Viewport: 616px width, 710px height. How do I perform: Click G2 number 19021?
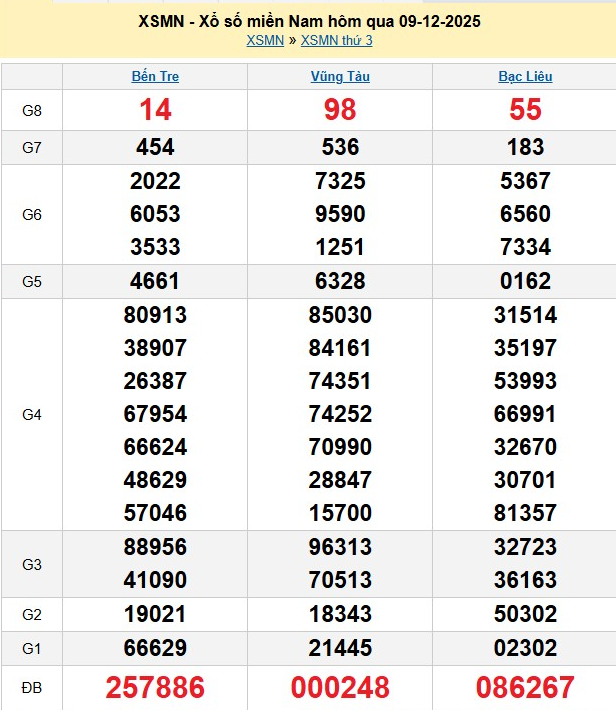click(x=155, y=614)
